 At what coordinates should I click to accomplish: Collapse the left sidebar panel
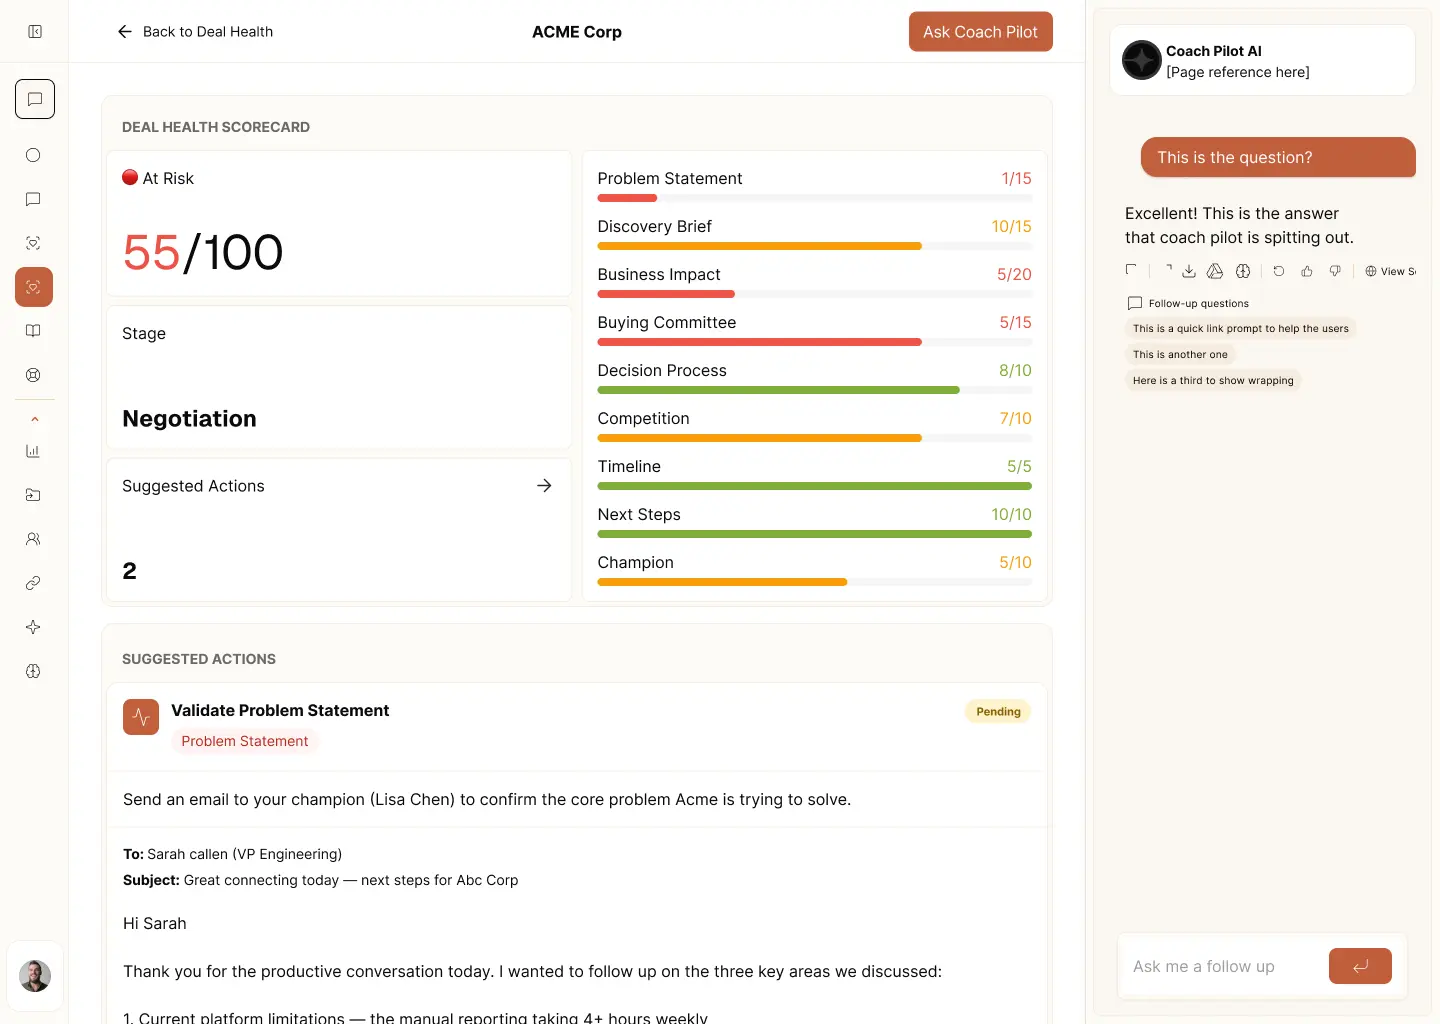click(x=35, y=32)
